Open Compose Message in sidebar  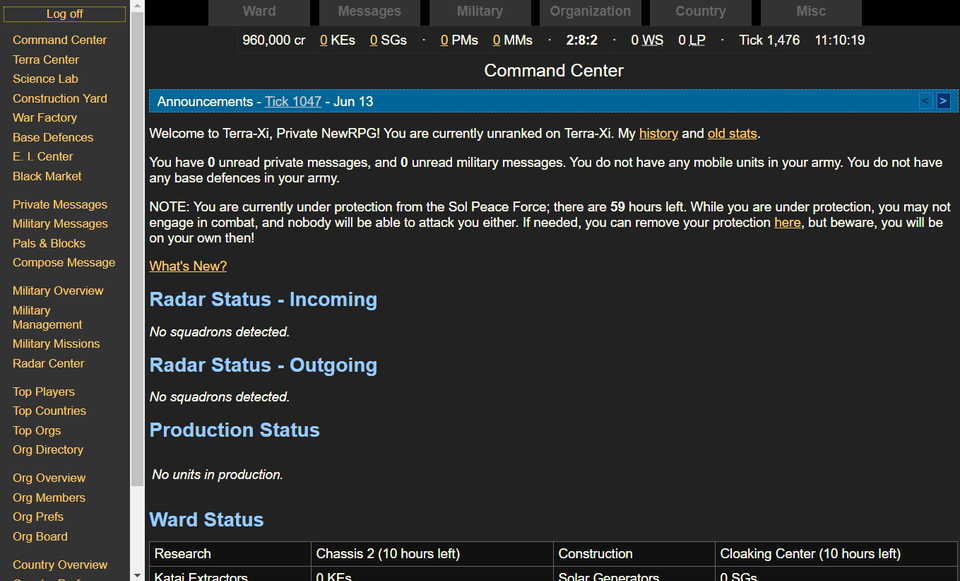tap(64, 263)
